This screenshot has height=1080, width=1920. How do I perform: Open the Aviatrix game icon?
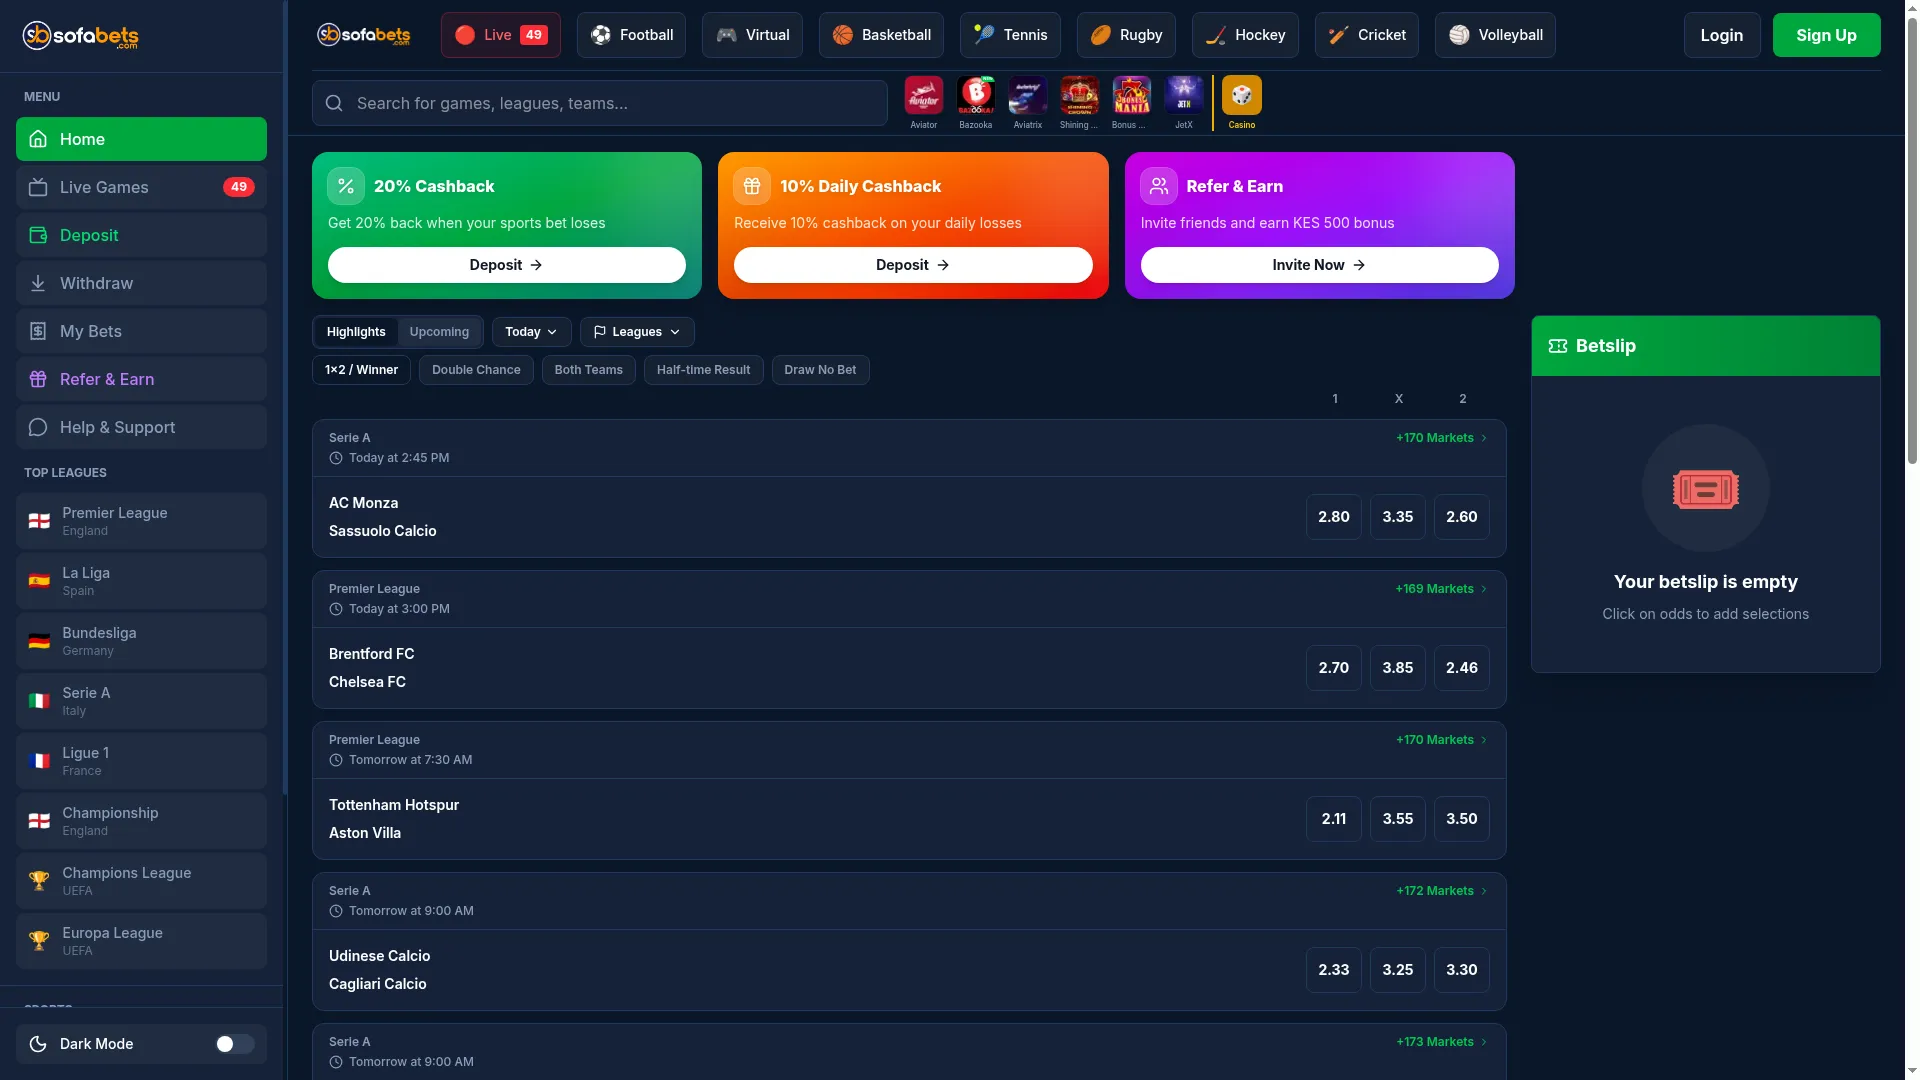1027,96
